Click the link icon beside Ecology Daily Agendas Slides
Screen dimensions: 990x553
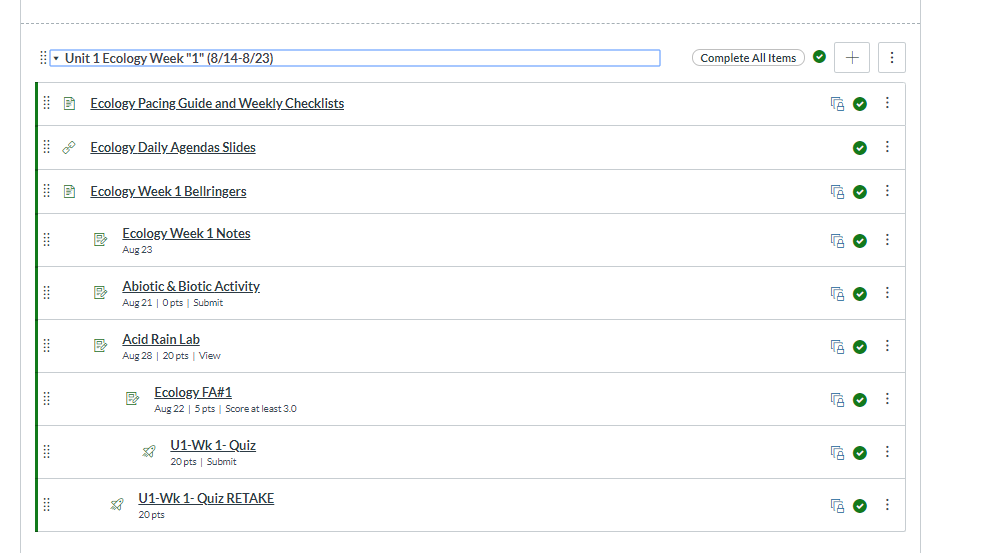coord(69,148)
